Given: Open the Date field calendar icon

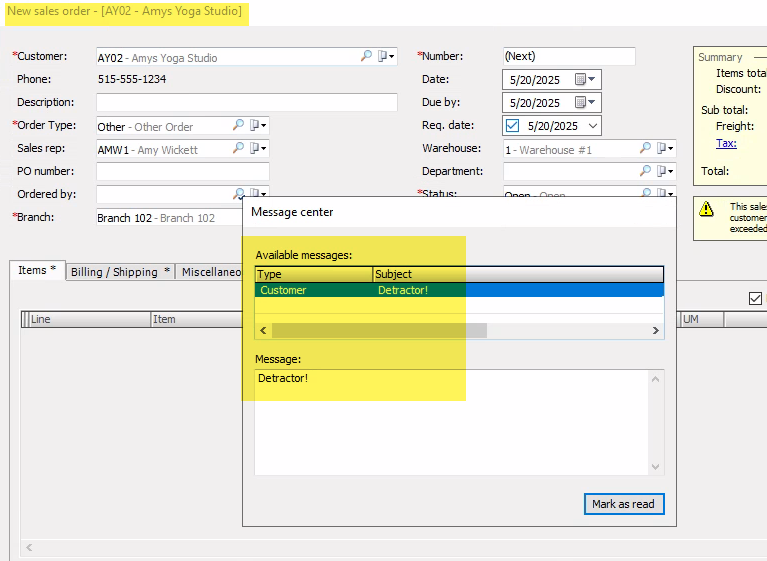Looking at the screenshot, I should coord(580,79).
